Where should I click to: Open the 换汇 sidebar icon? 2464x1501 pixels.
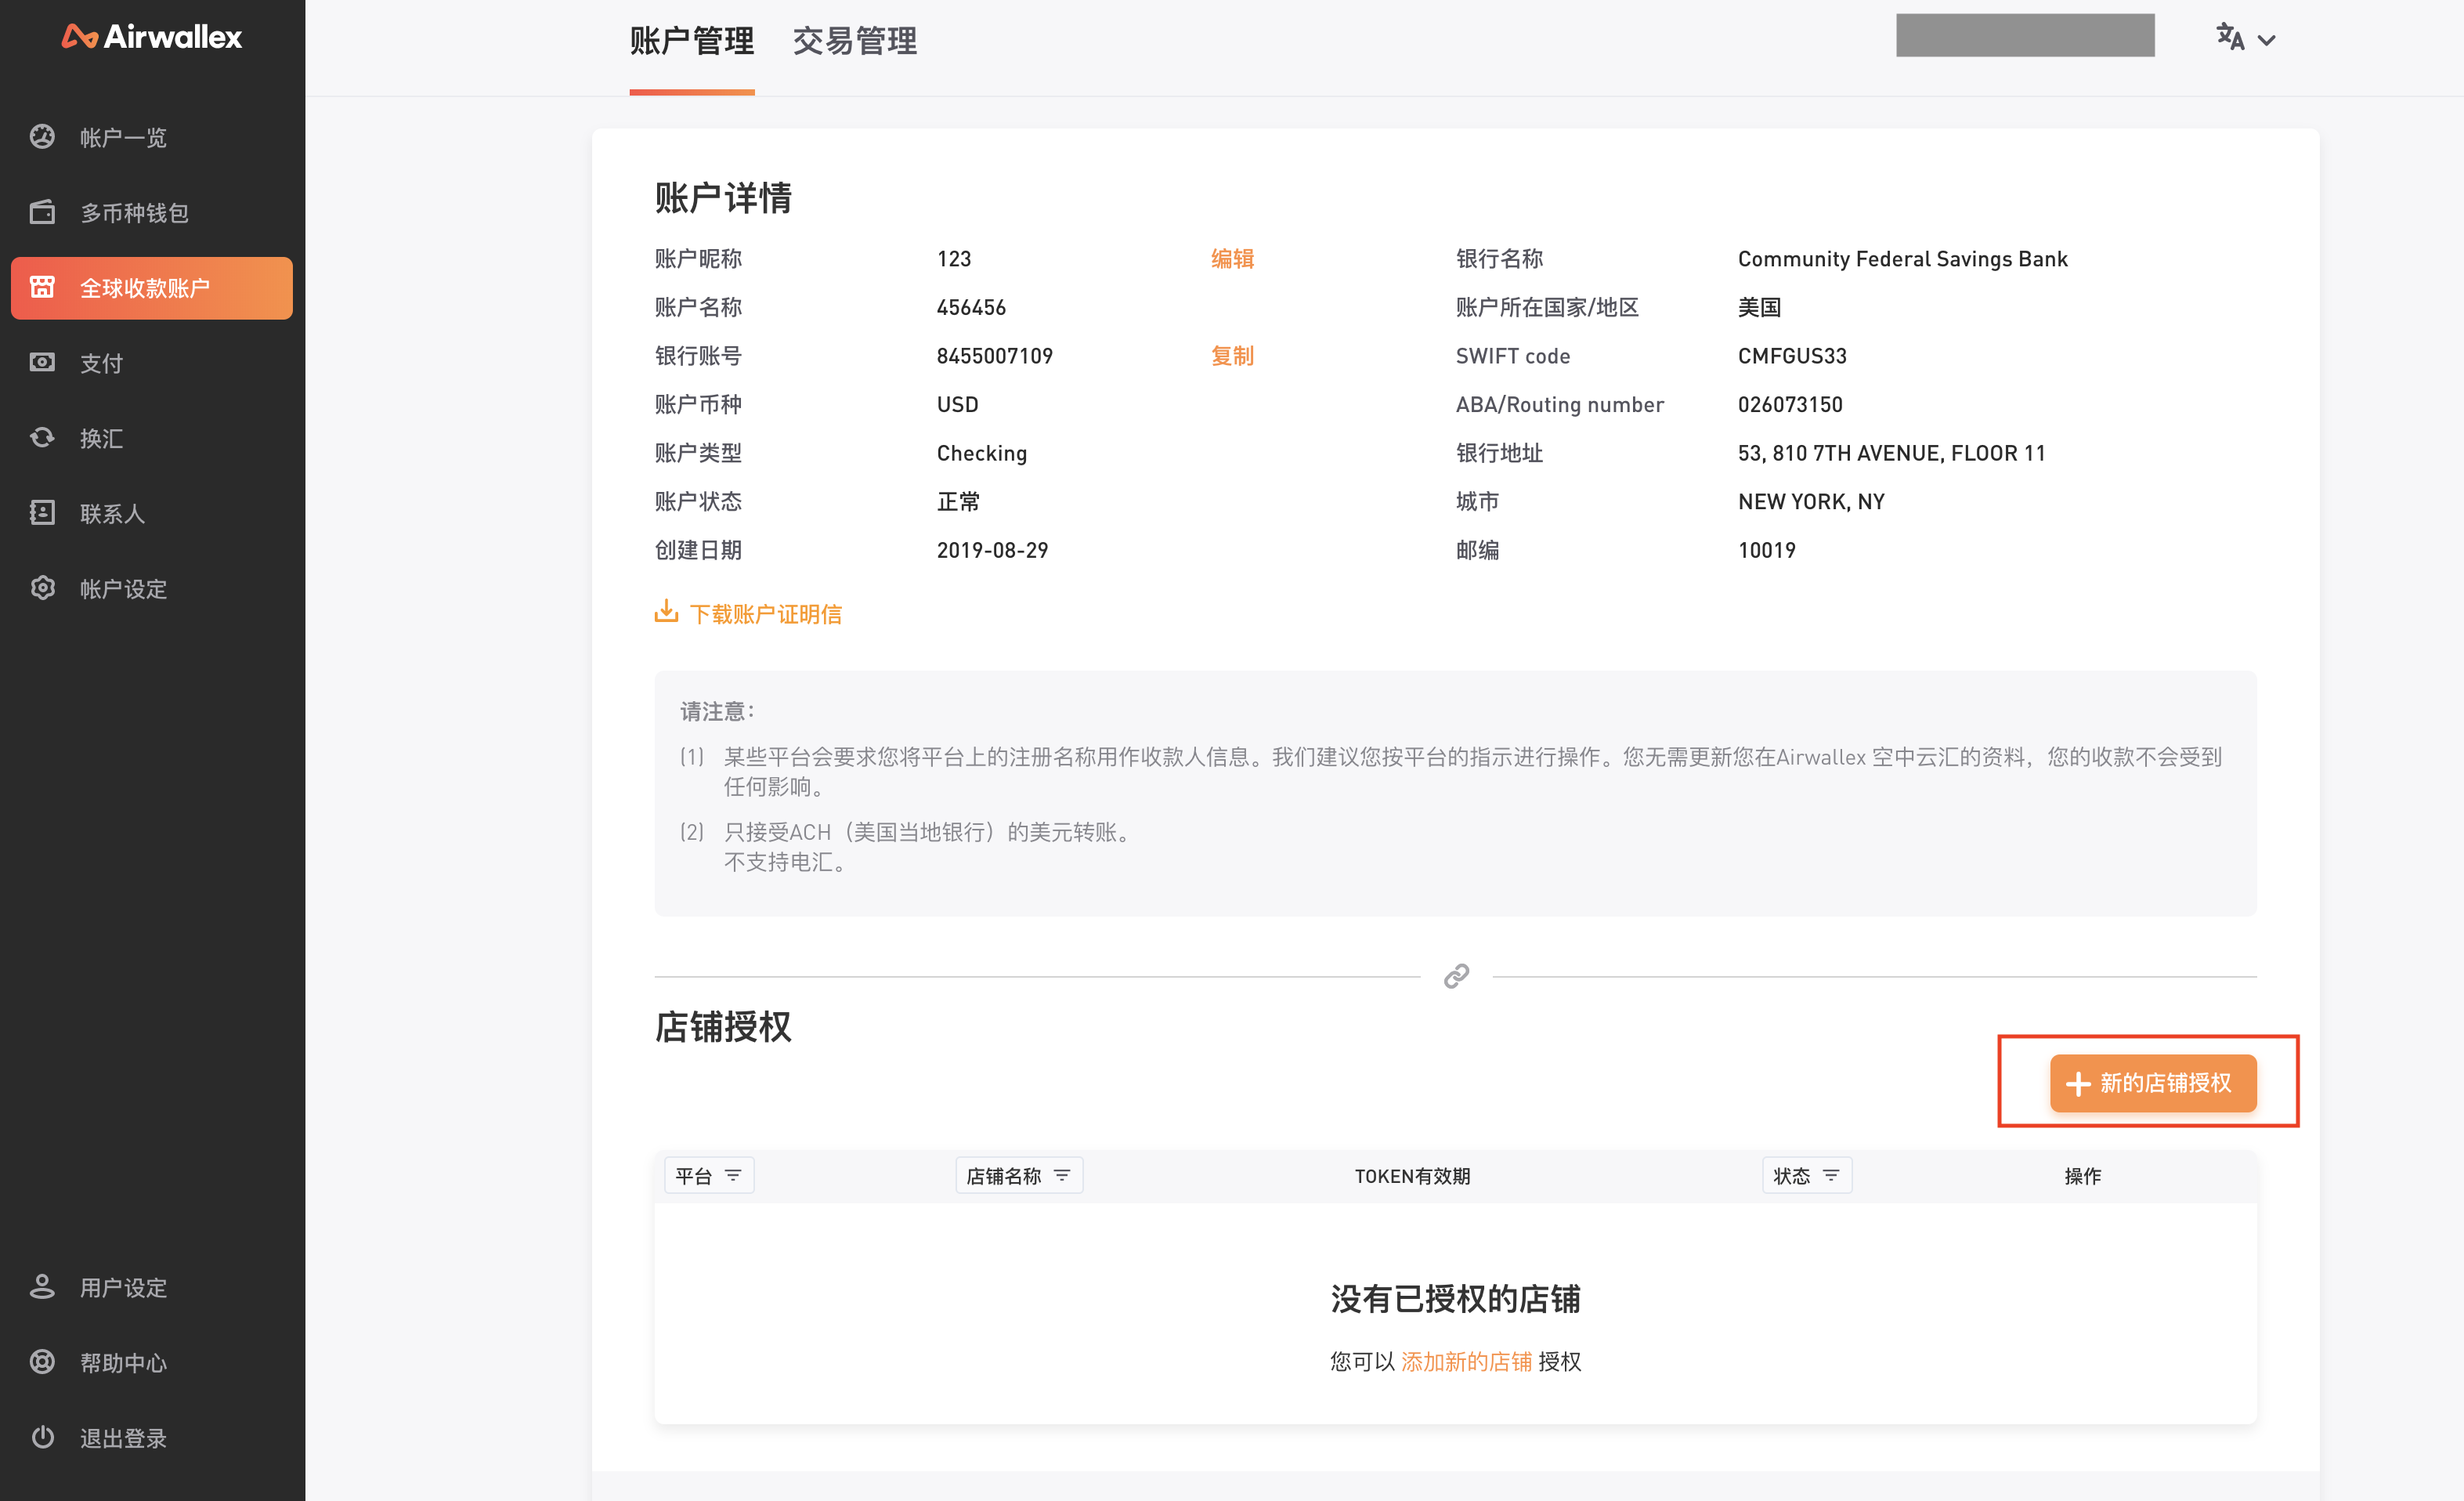(42, 438)
